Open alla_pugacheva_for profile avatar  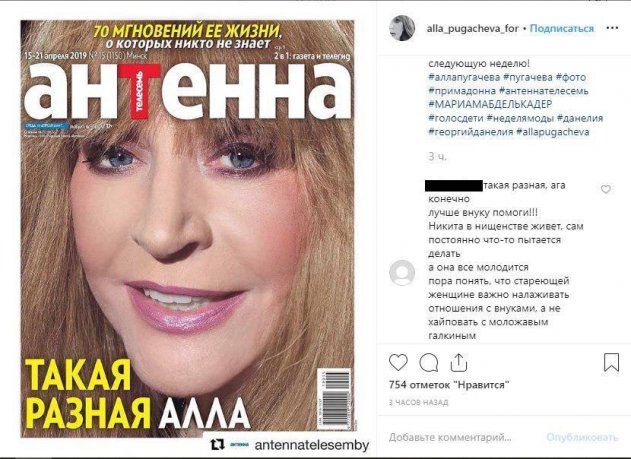click(402, 28)
